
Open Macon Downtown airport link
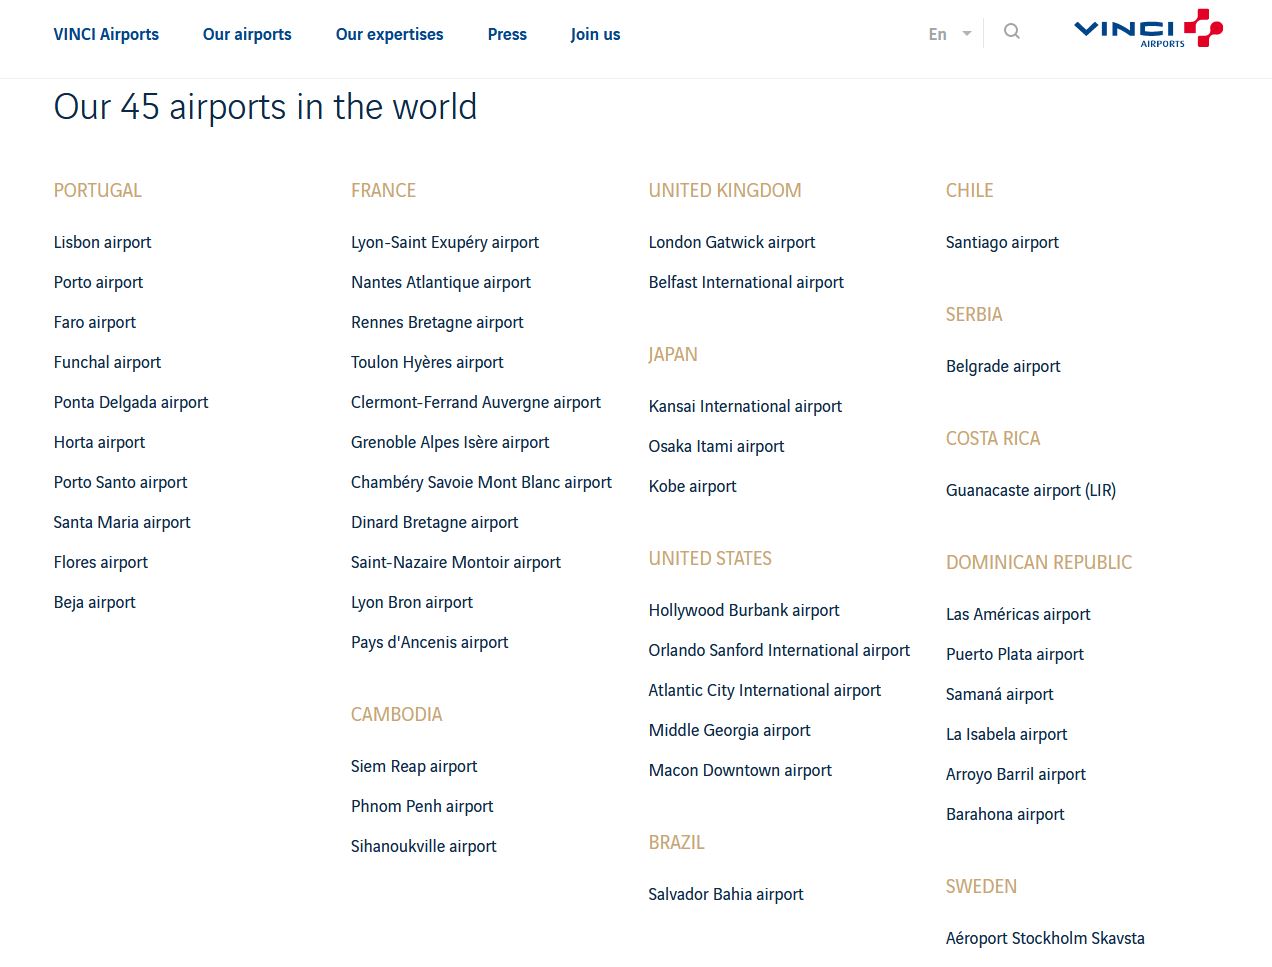(740, 770)
